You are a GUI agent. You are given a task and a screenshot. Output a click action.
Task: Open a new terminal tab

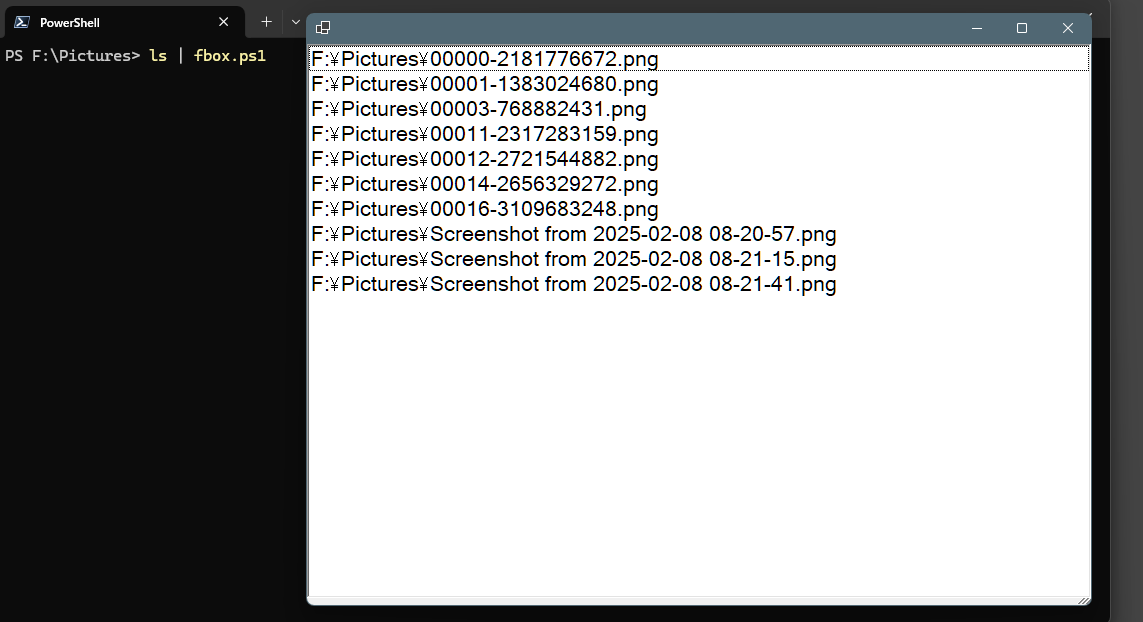tap(266, 22)
